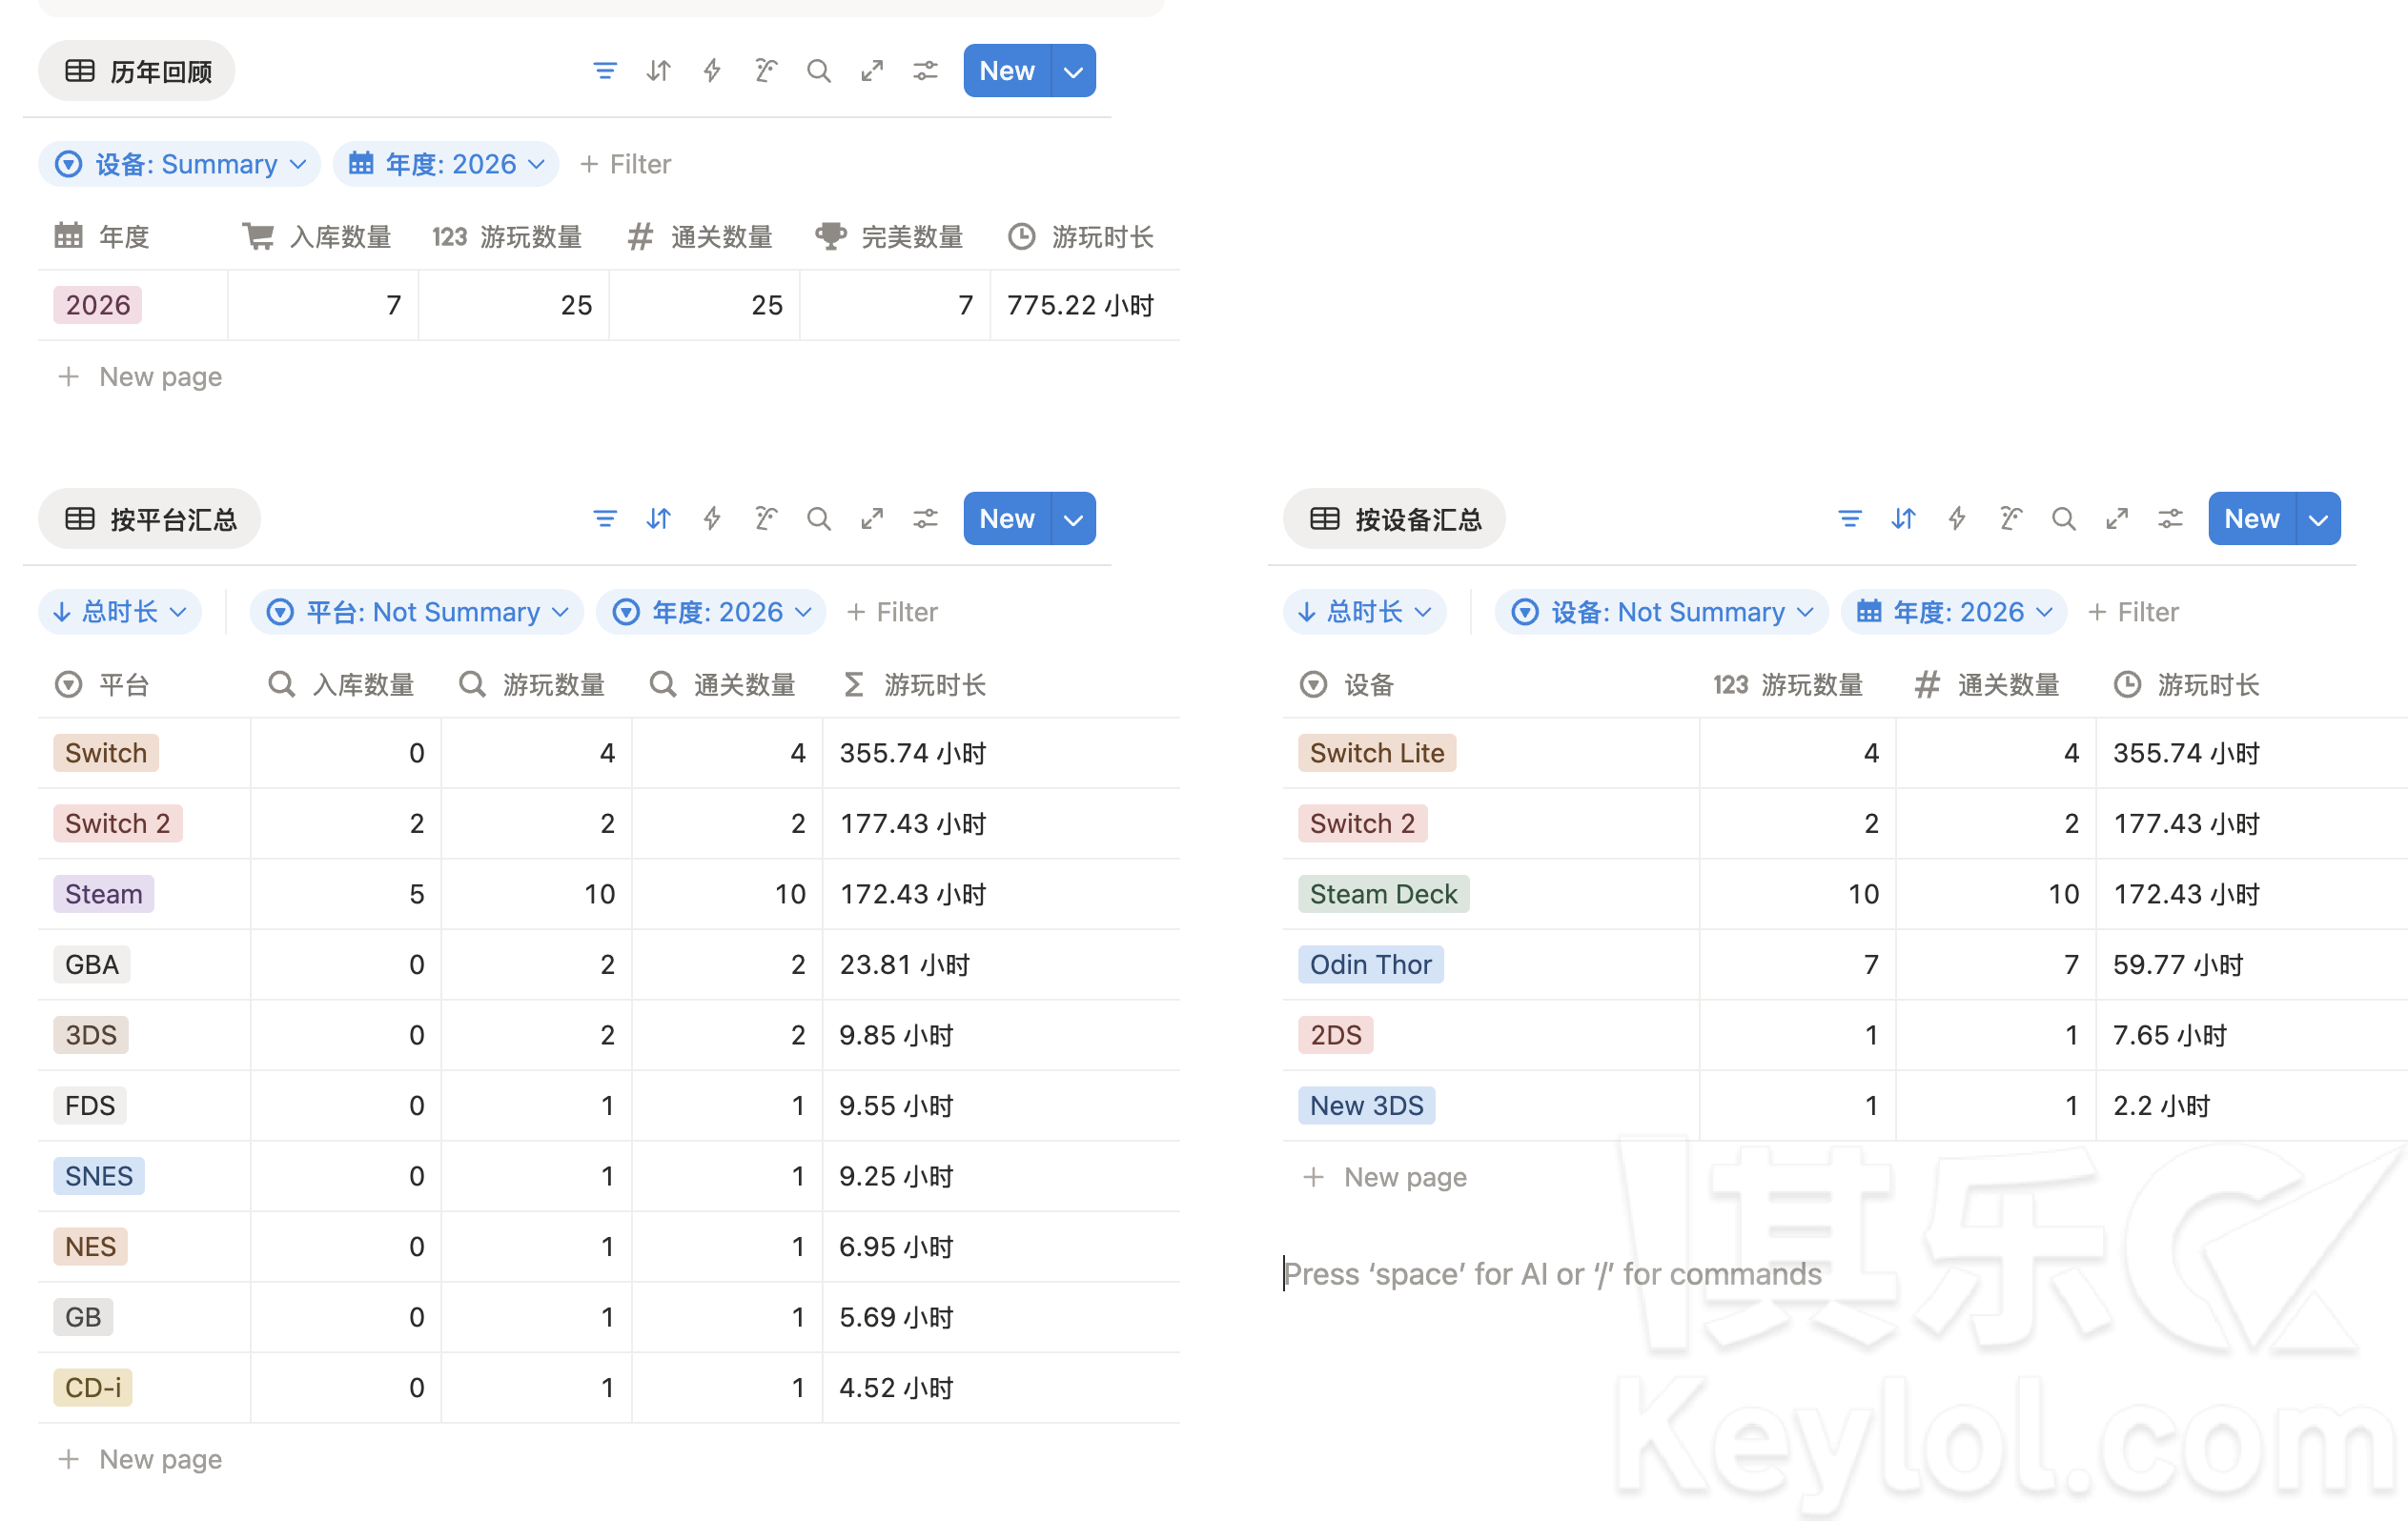The image size is (2408, 1521).
Task: Click the search icon in 按设备汇总 toolbar
Action: [2063, 519]
